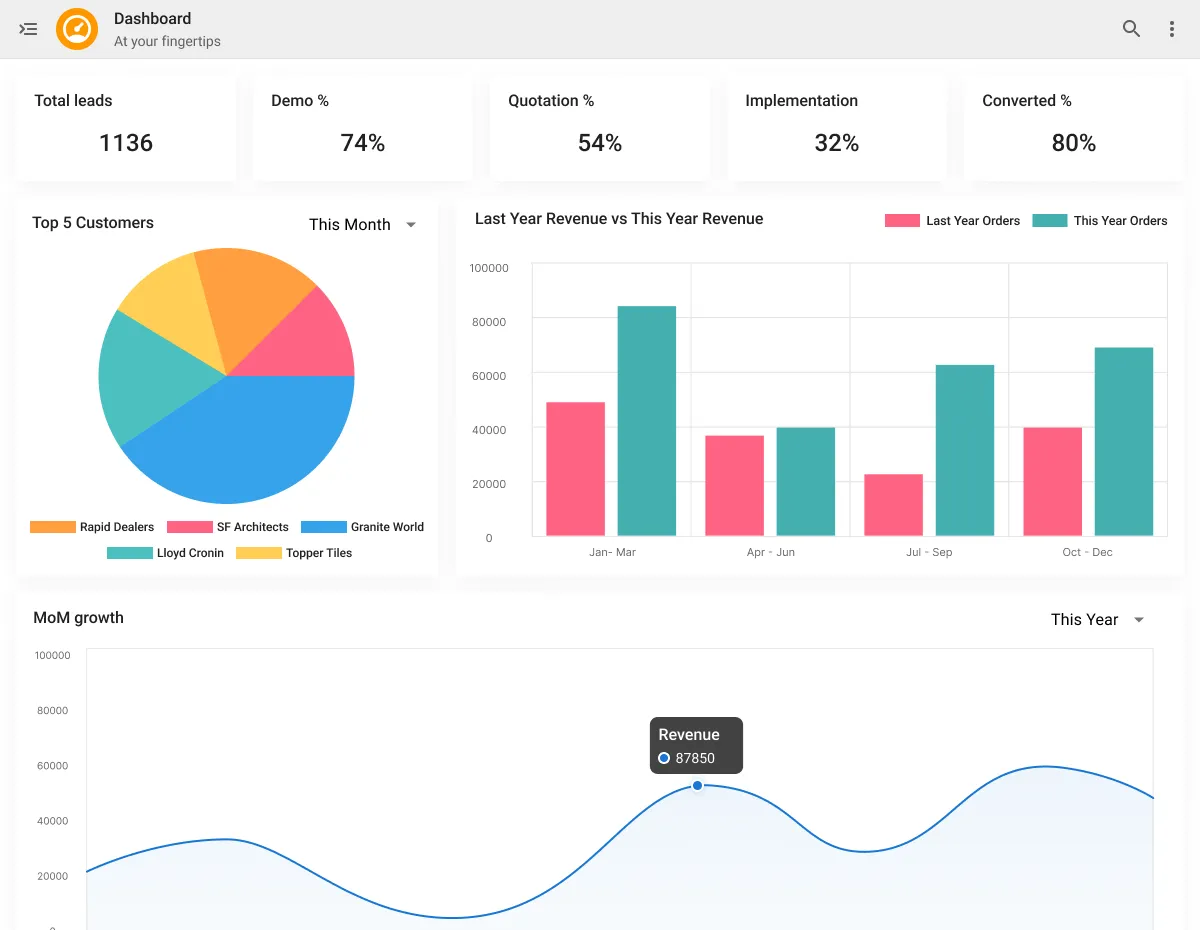Open the sidebar navigation toggle
1200x930 pixels.
point(27,29)
